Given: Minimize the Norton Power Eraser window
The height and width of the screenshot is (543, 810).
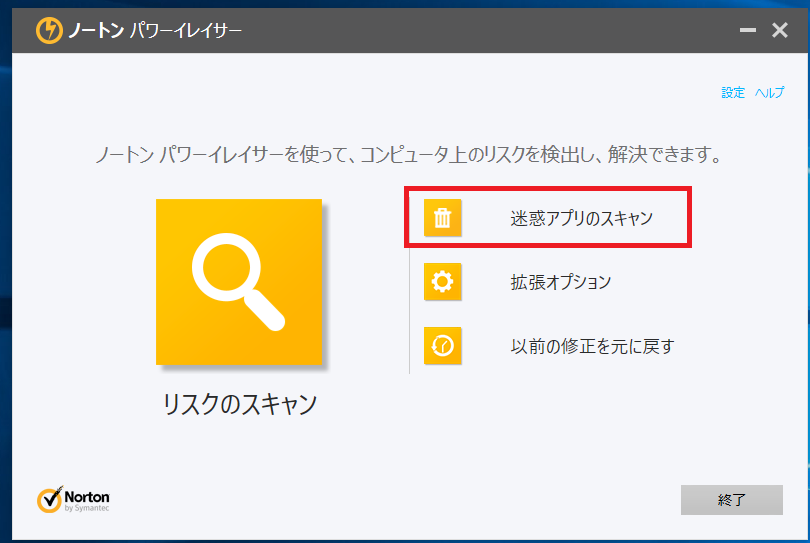Looking at the screenshot, I should coord(747,30).
